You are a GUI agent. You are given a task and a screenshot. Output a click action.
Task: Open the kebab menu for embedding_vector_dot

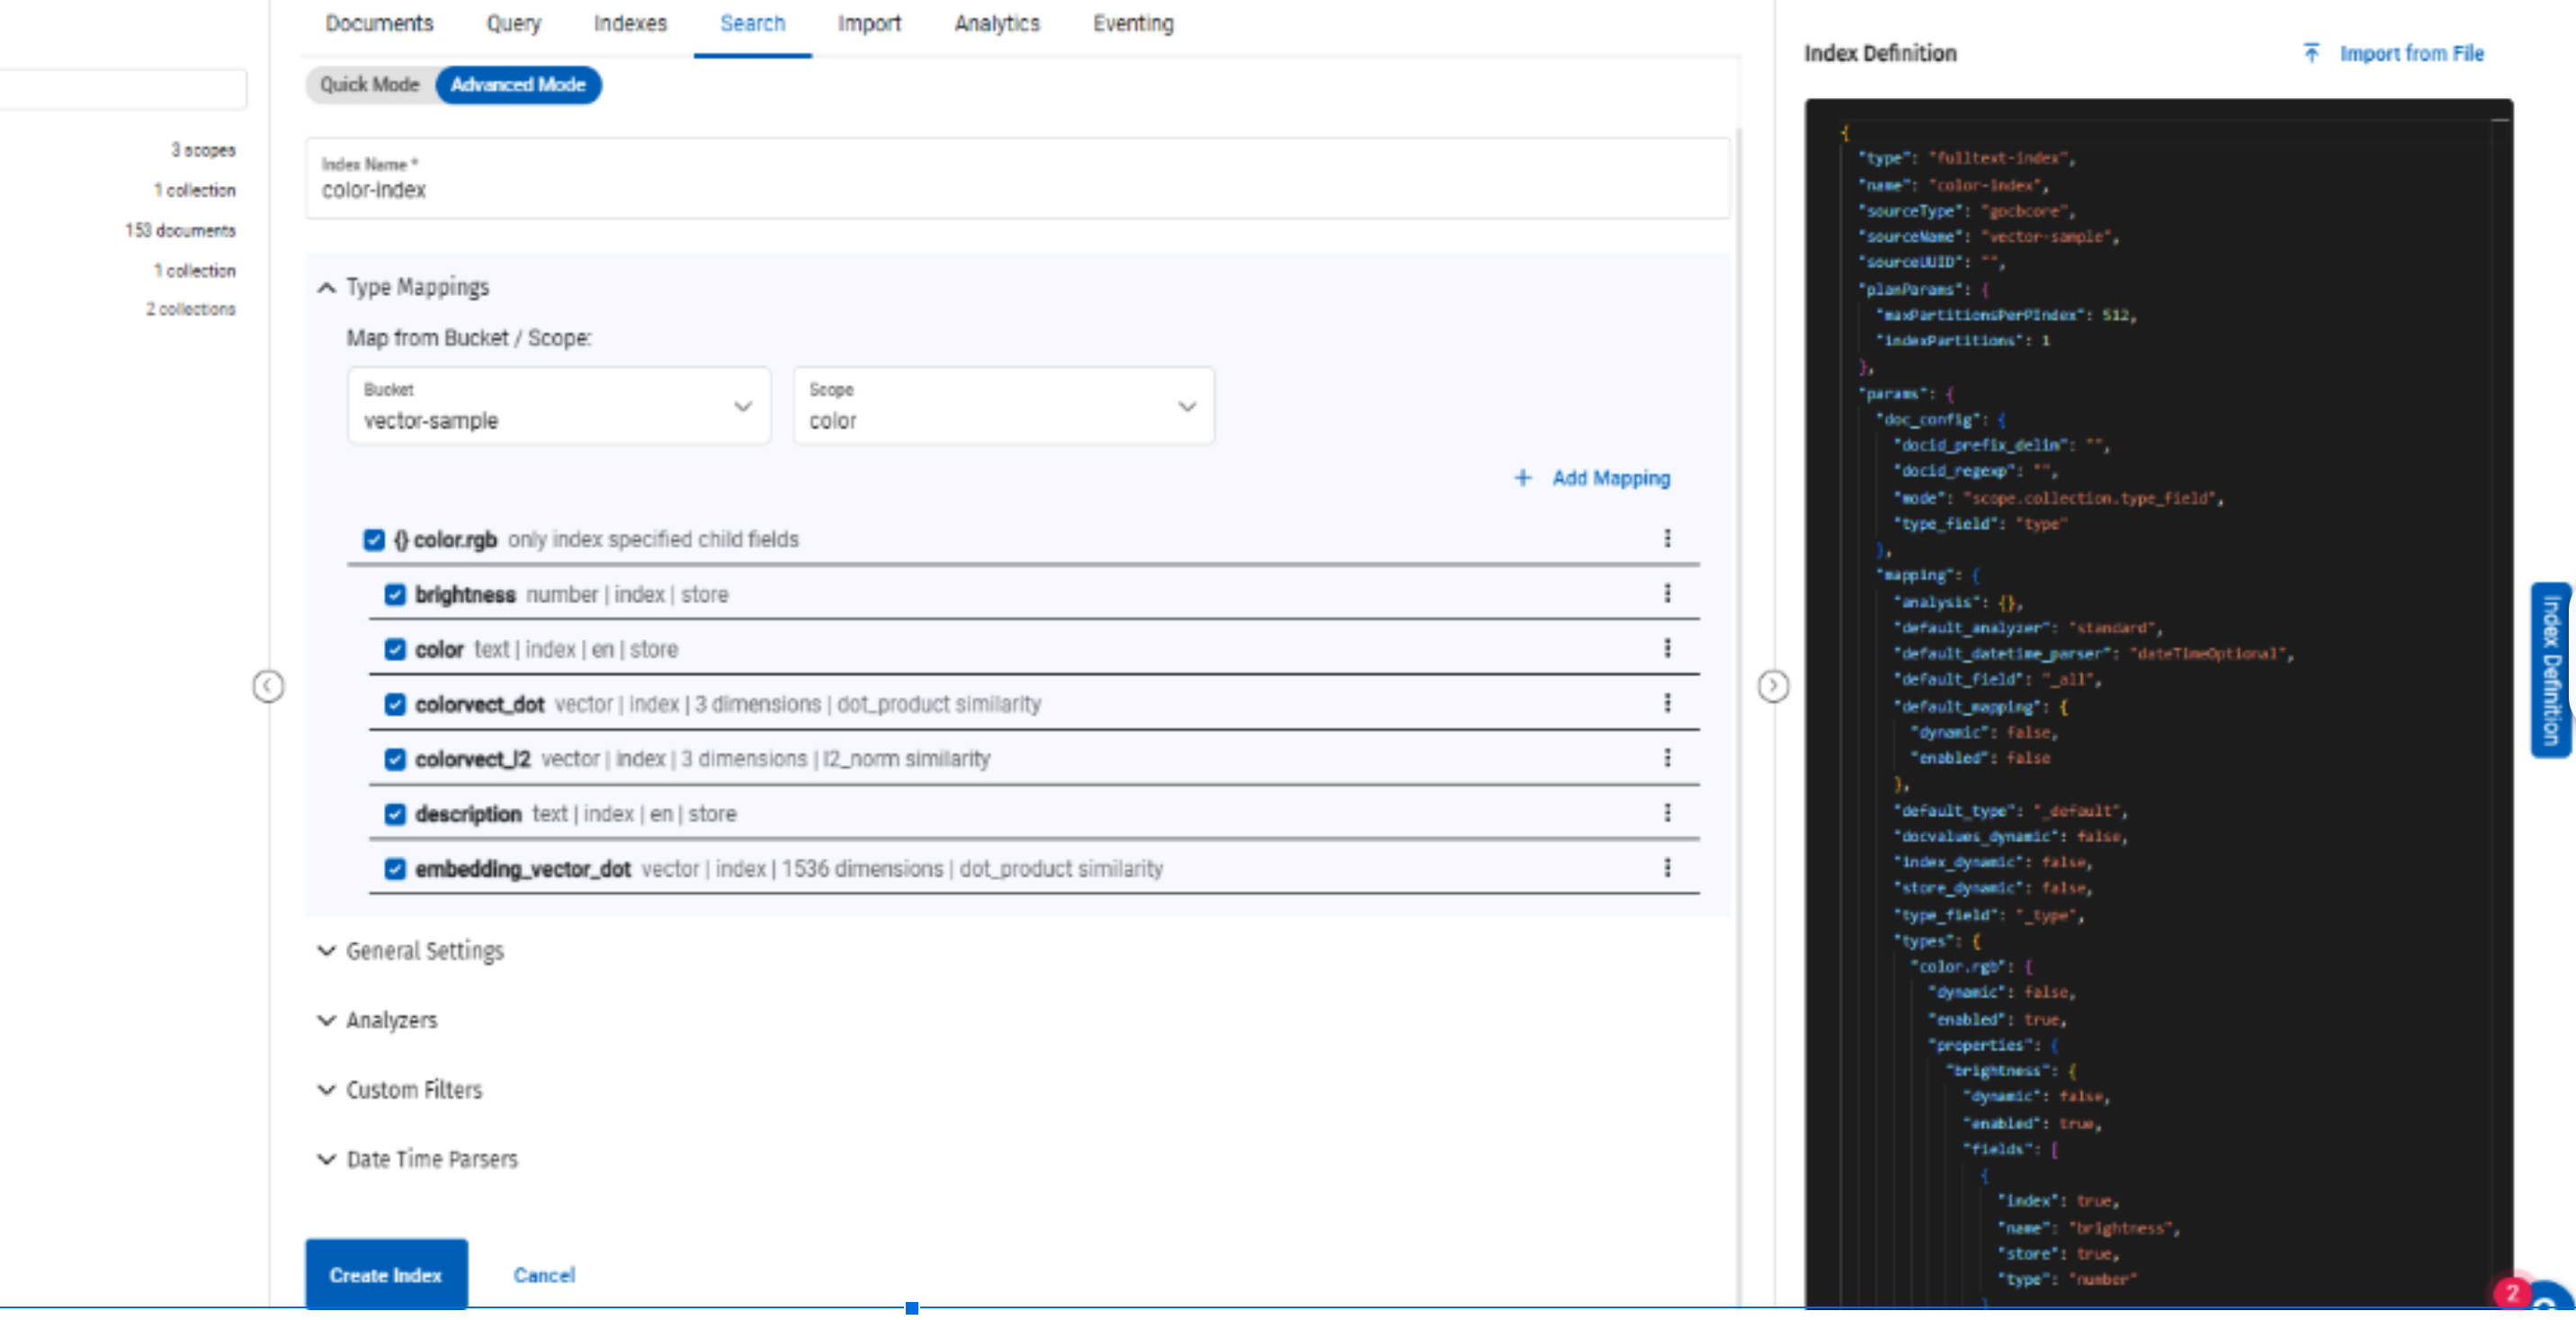pos(1667,869)
